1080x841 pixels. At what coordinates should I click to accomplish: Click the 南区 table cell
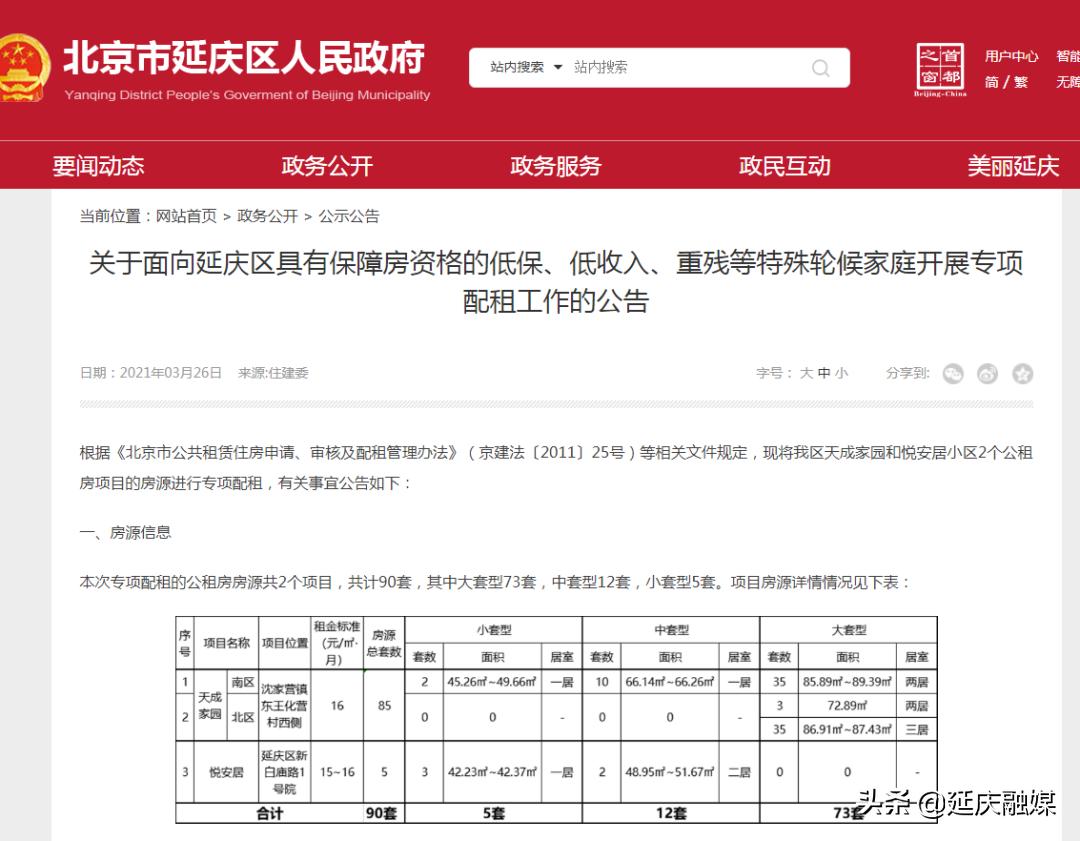click(242, 682)
